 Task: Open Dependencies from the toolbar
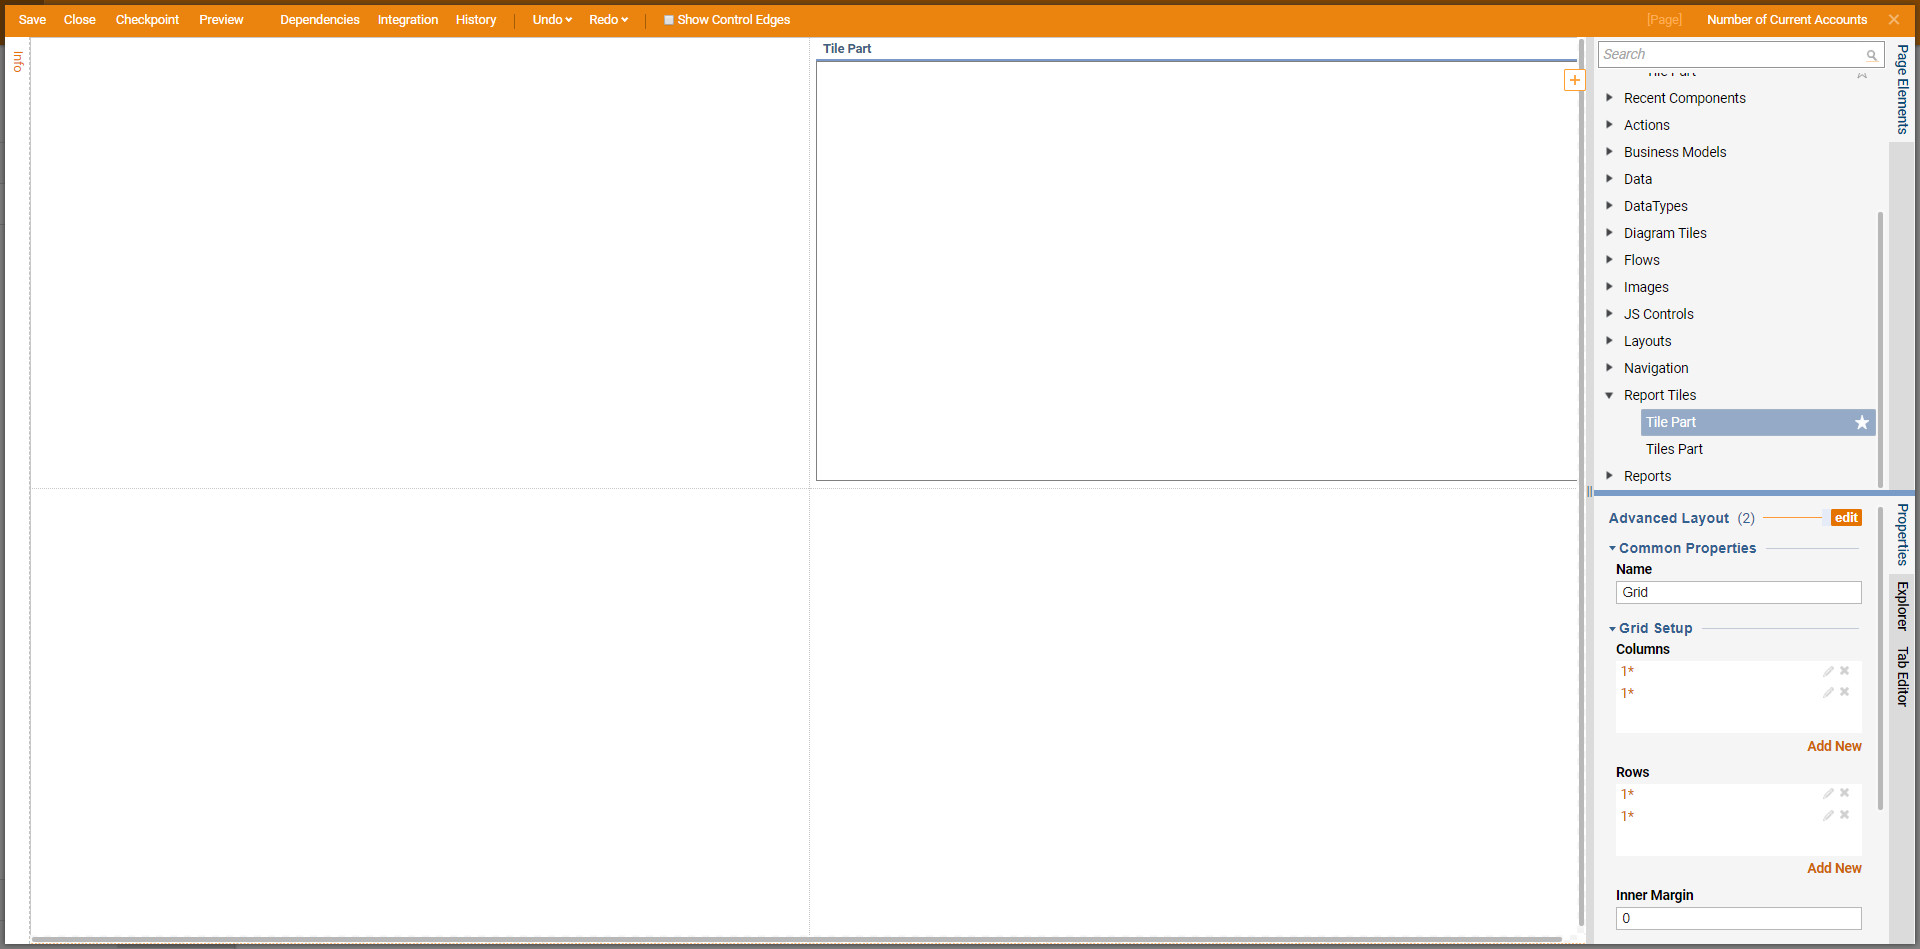pos(320,20)
